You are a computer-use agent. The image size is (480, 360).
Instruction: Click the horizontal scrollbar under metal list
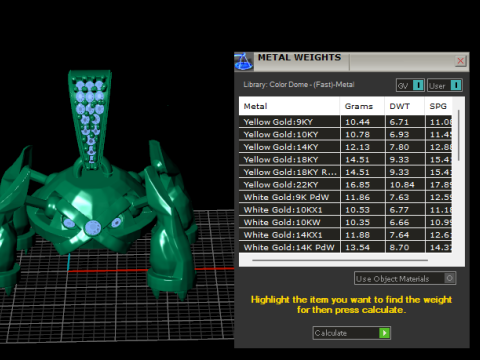[340, 260]
